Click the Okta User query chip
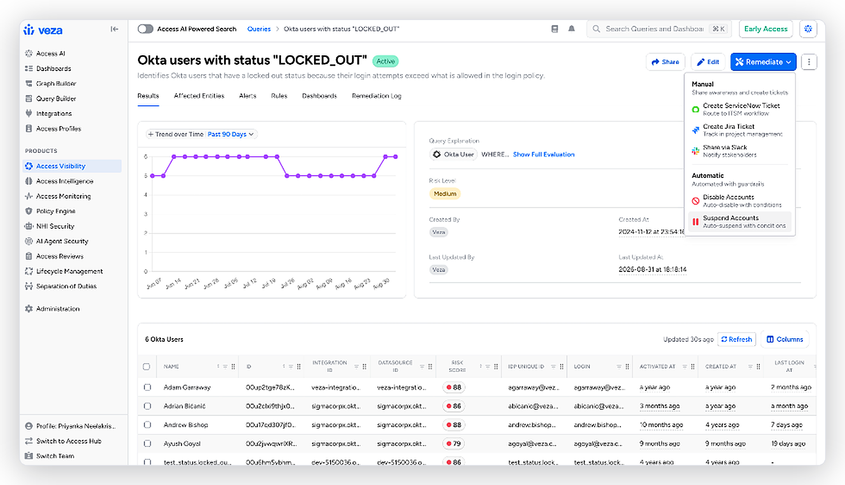This screenshot has height=485, width=845. [x=453, y=155]
